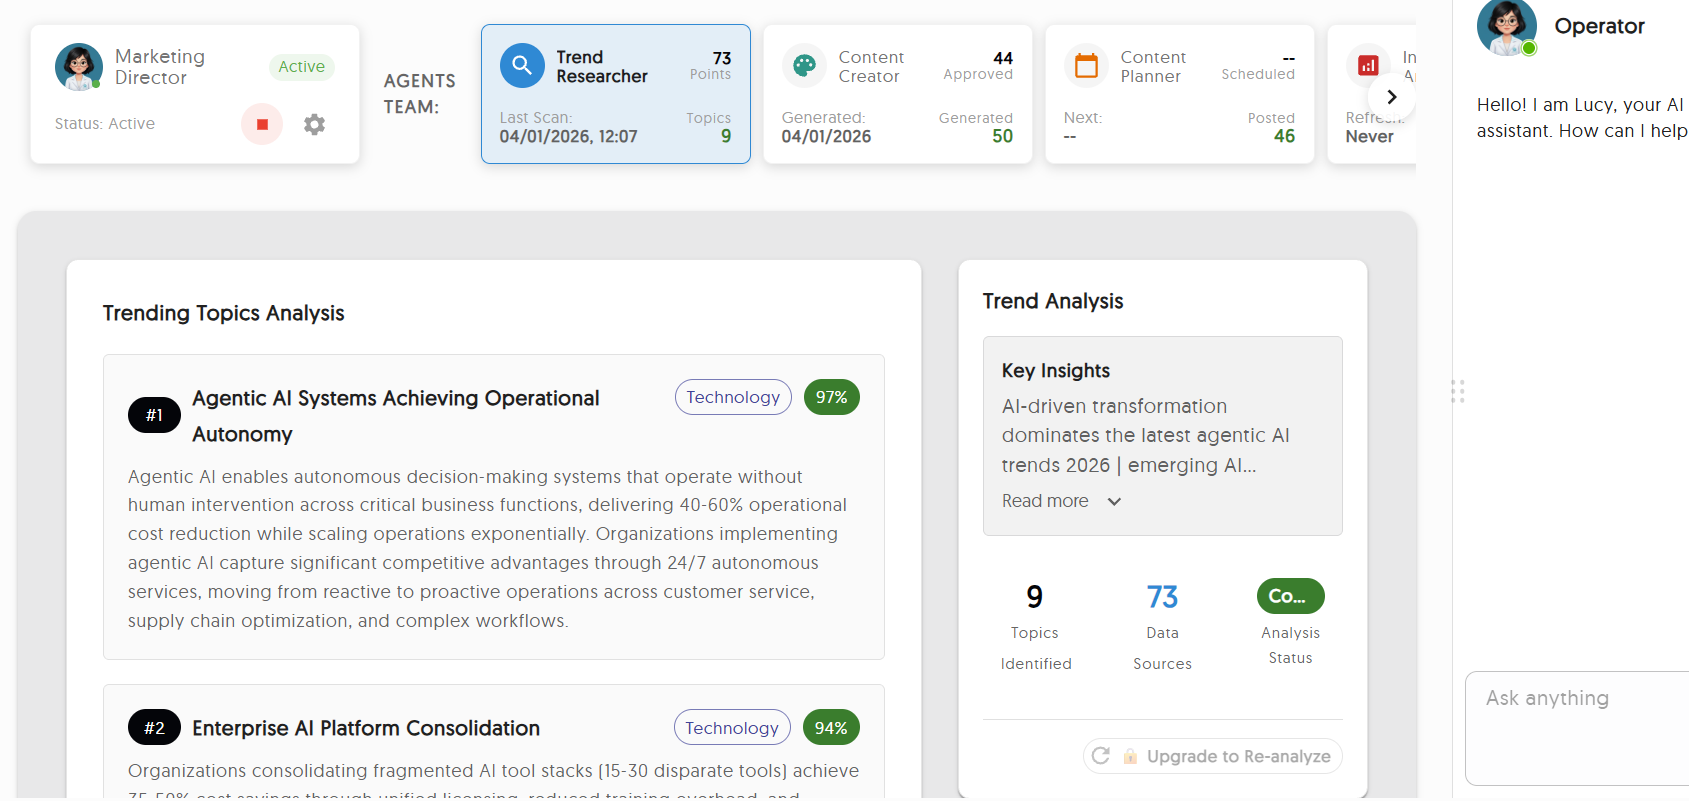Image resolution: width=1689 pixels, height=801 pixels.
Task: Click the Content Creator palette icon
Action: click(x=804, y=66)
